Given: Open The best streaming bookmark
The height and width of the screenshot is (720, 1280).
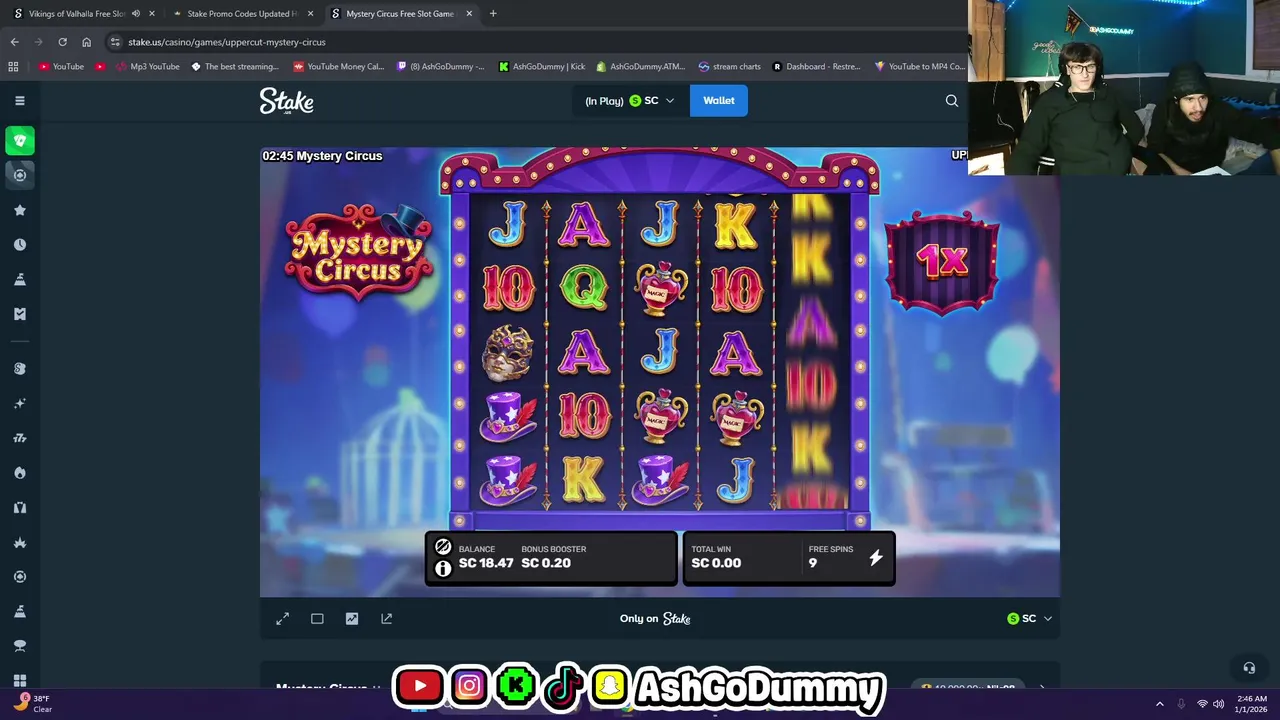Looking at the screenshot, I should point(235,66).
